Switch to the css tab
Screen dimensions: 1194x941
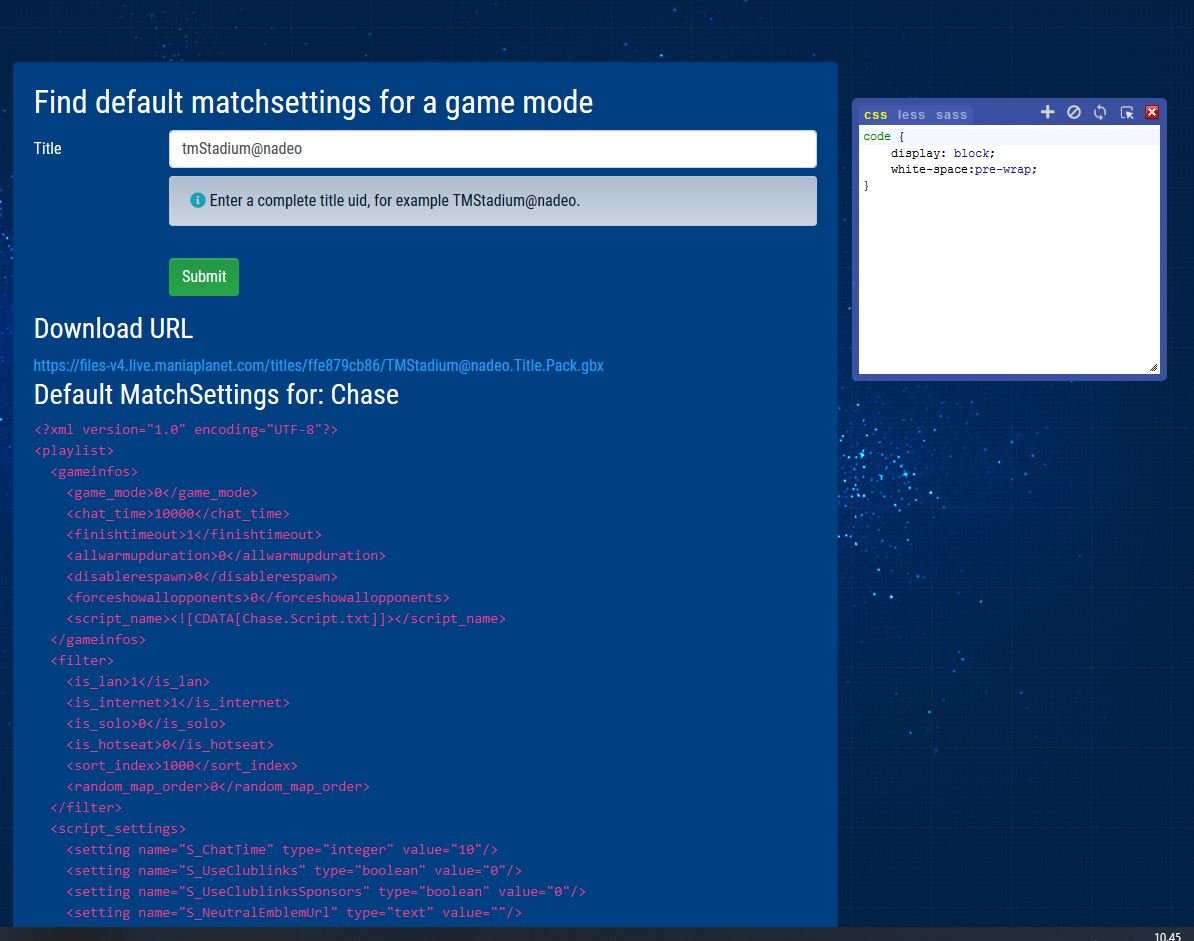pyautogui.click(x=875, y=115)
